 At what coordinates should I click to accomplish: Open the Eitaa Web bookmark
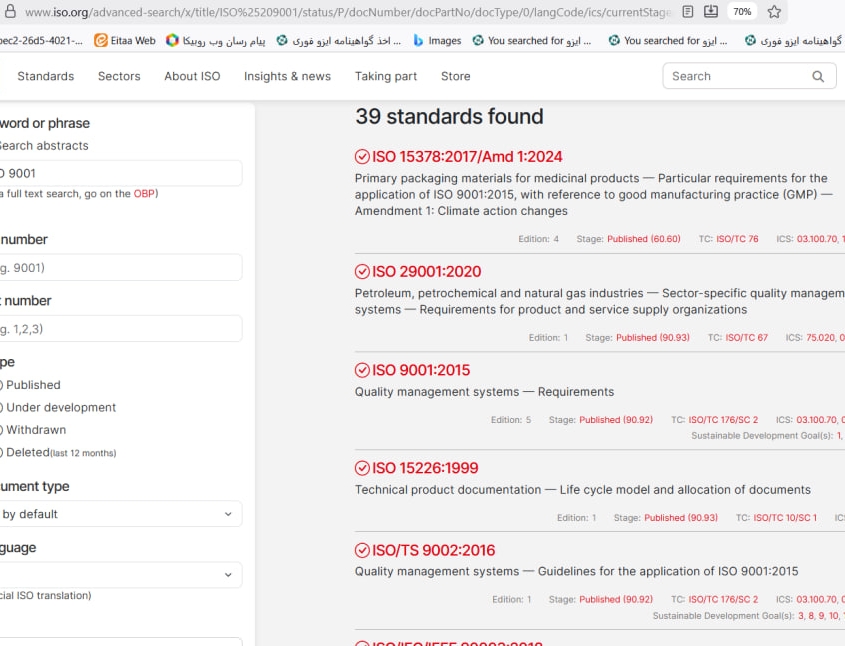[x=124, y=41]
